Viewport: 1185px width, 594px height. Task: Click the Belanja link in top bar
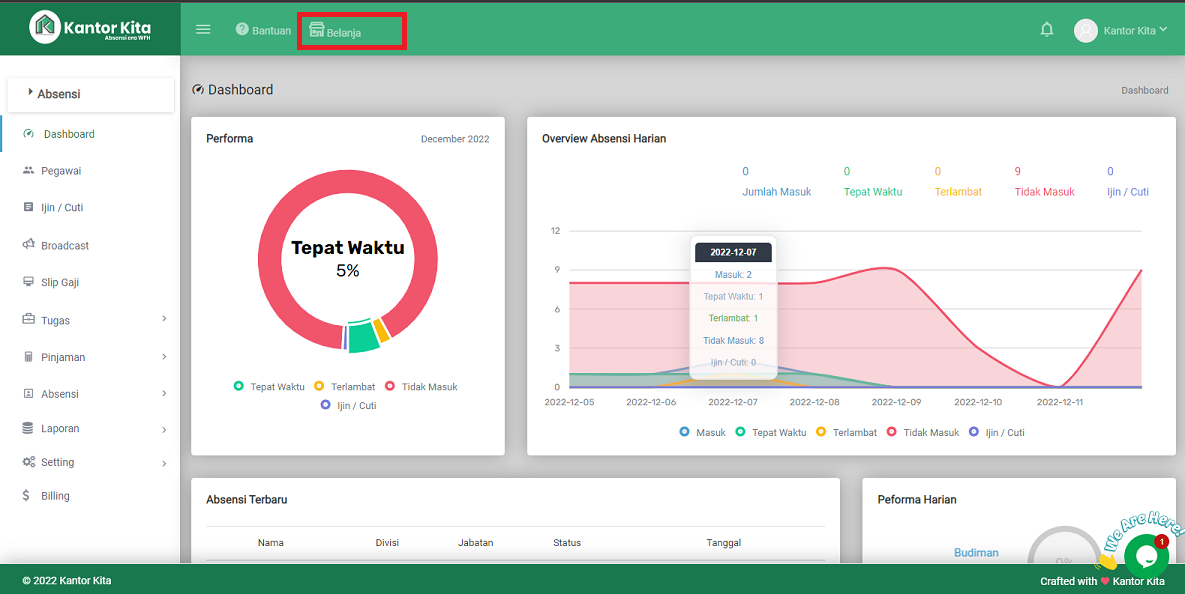[x=344, y=32]
